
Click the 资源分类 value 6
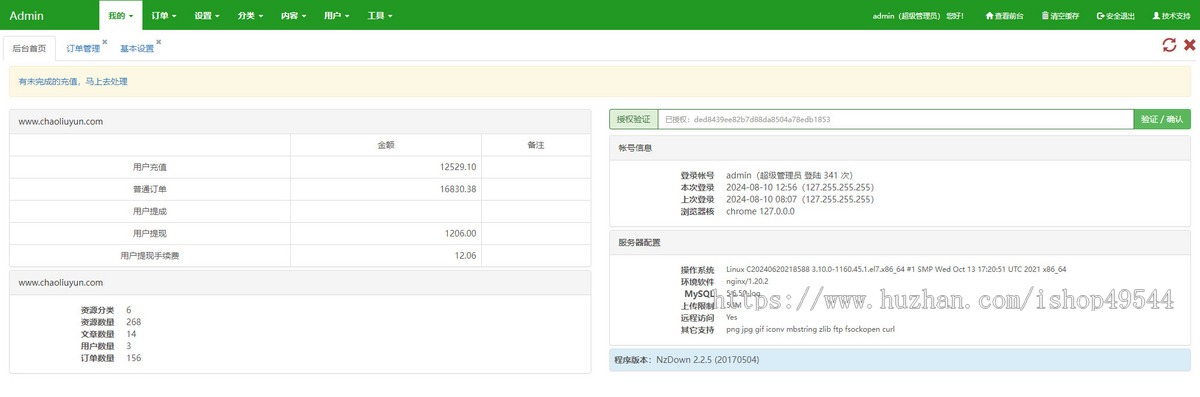click(129, 310)
